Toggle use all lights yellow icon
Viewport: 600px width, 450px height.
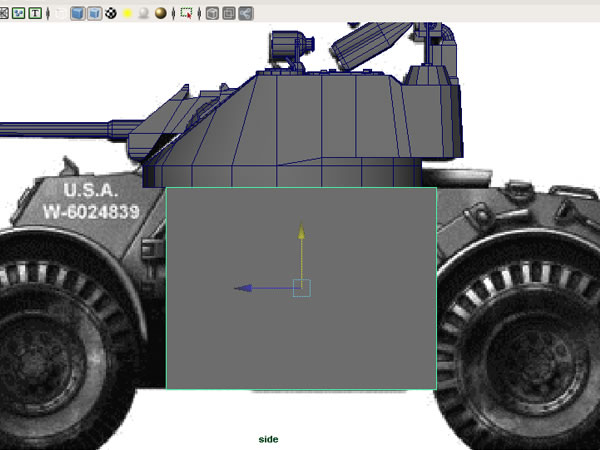click(127, 14)
